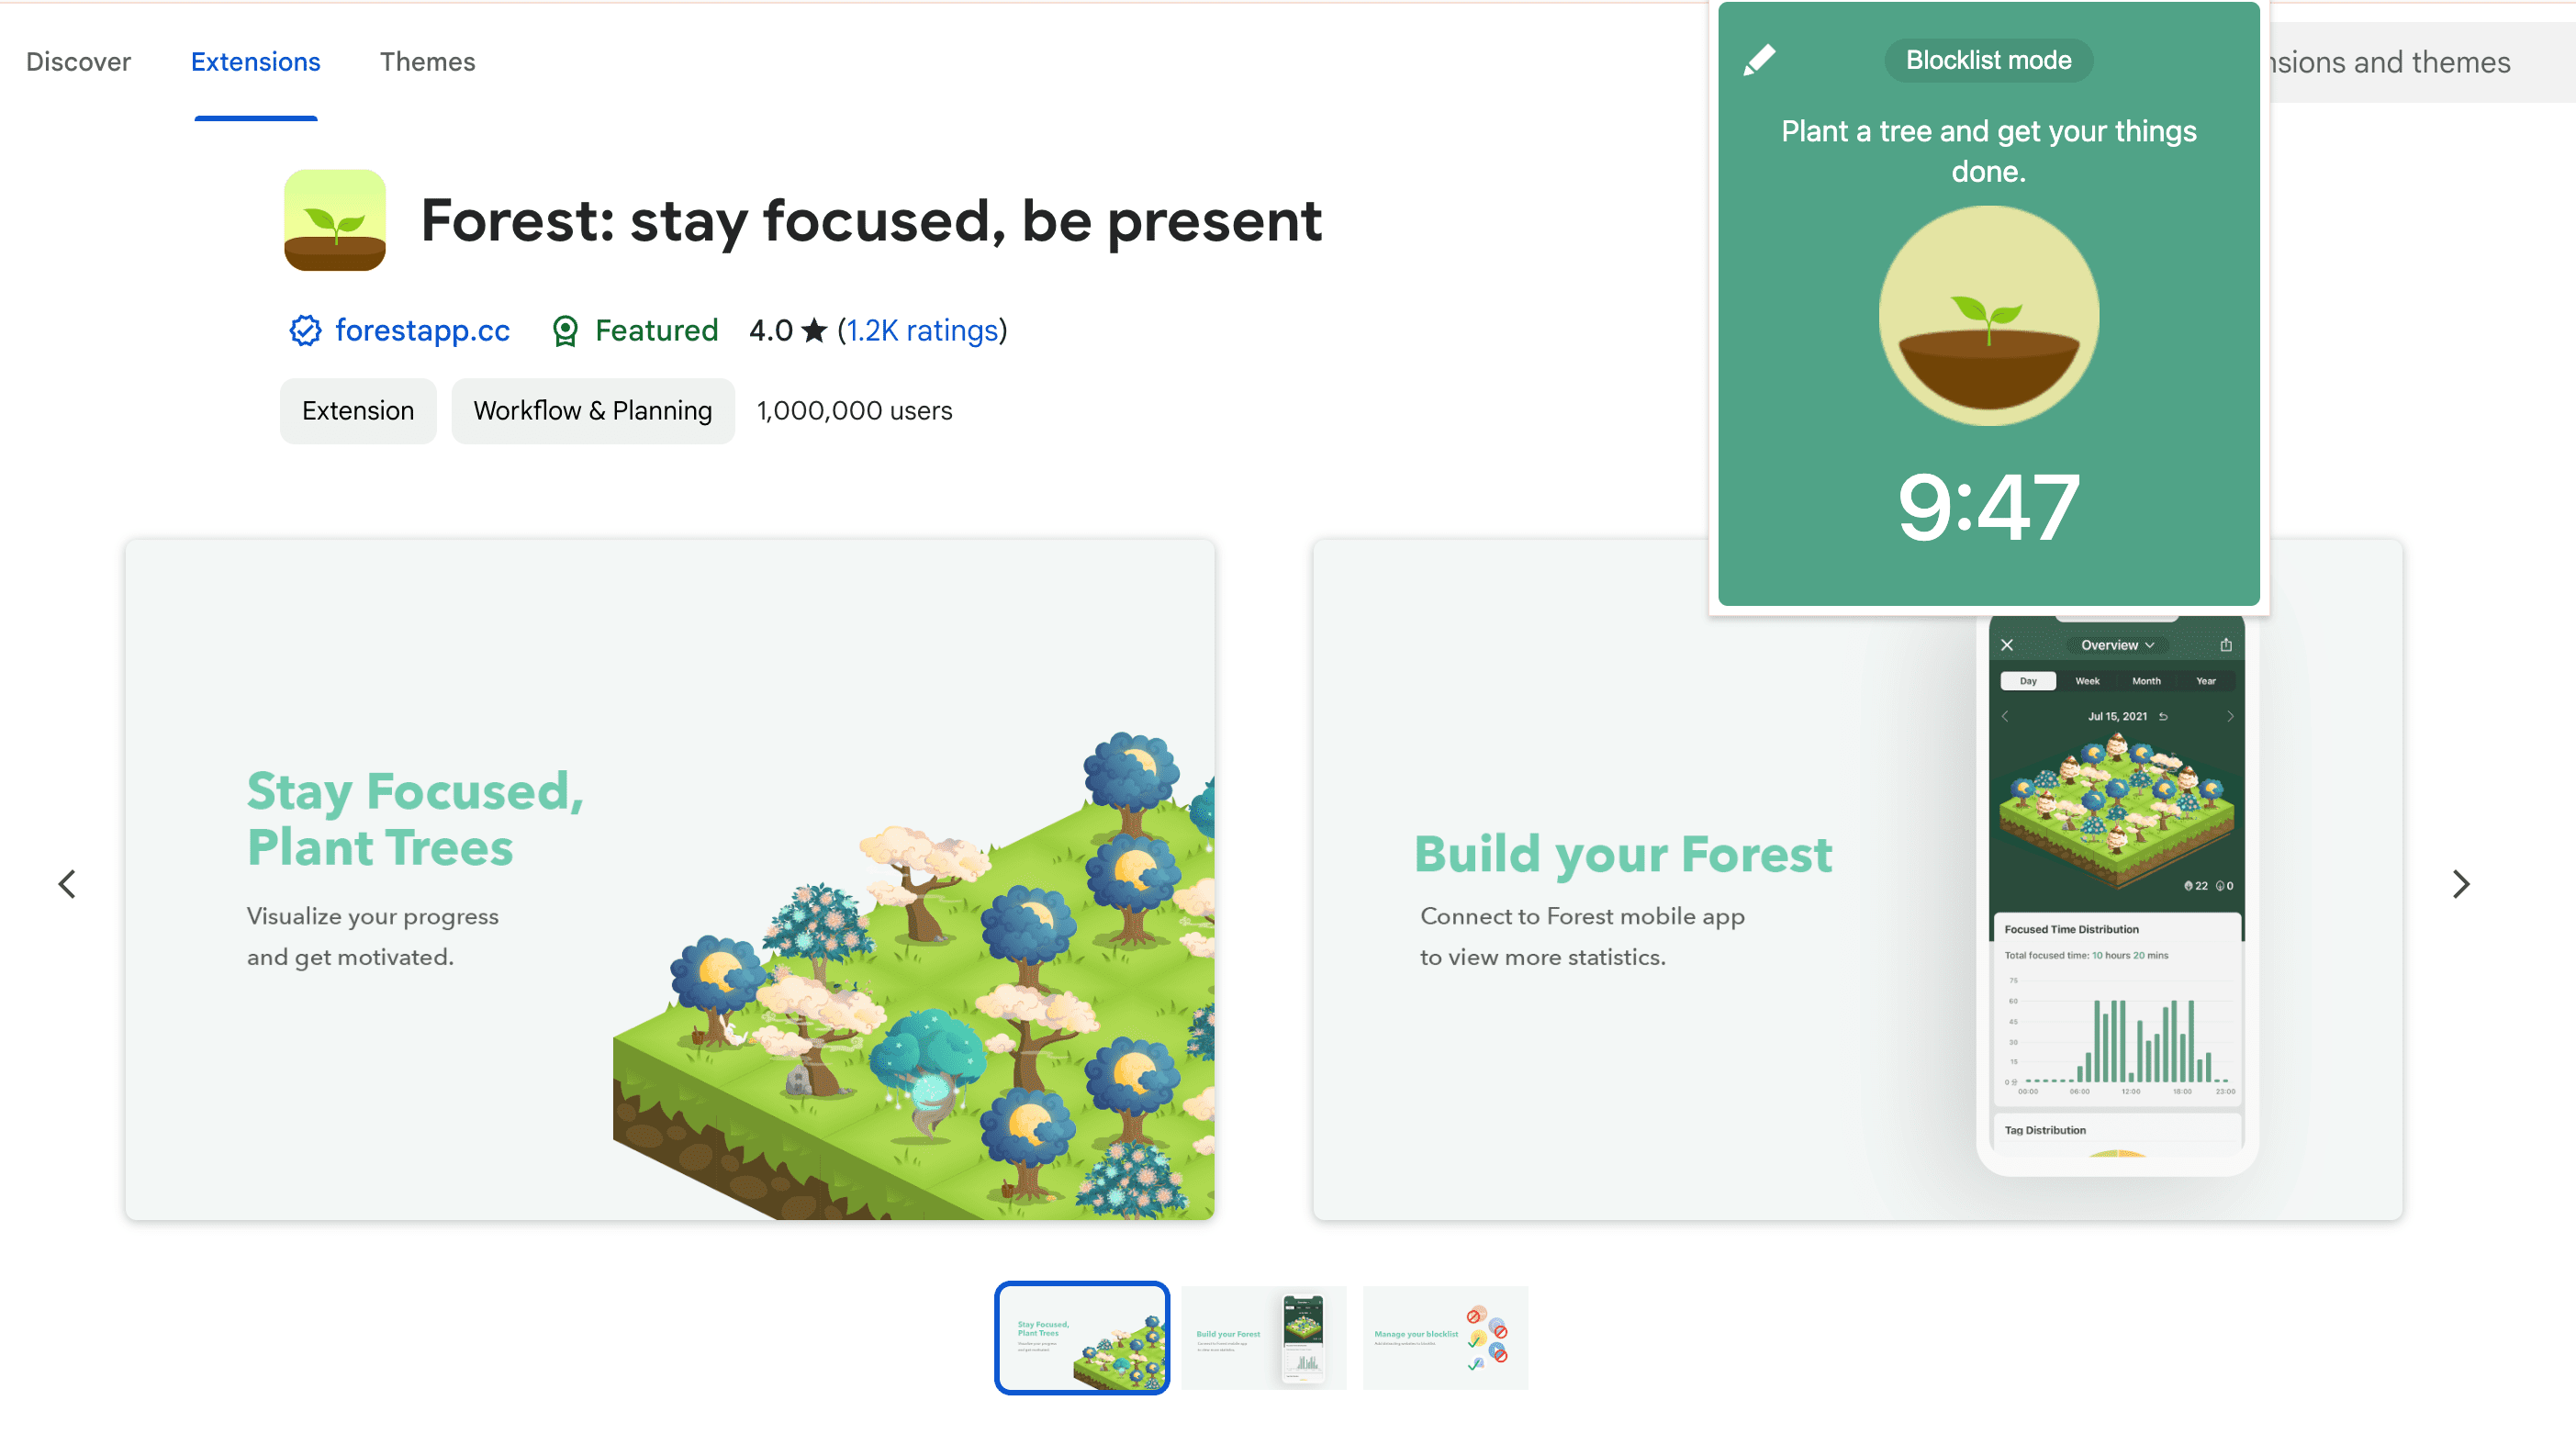Select the Extension filter tag
Viewport: 2576px width, 1445px height.
359,409
